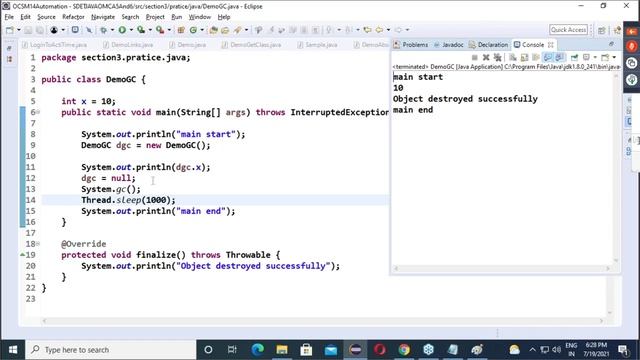Toggle Pin Console button

(574, 58)
